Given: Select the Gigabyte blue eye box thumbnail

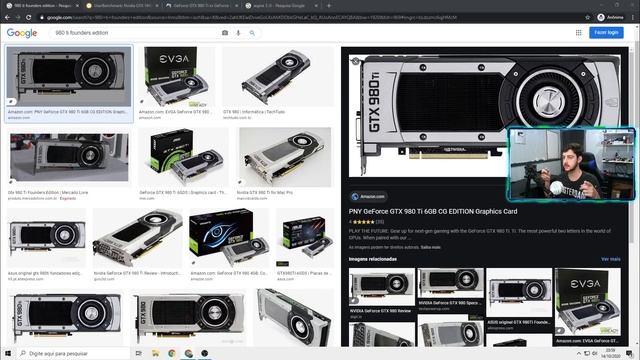Looking at the screenshot, I should point(229,238).
